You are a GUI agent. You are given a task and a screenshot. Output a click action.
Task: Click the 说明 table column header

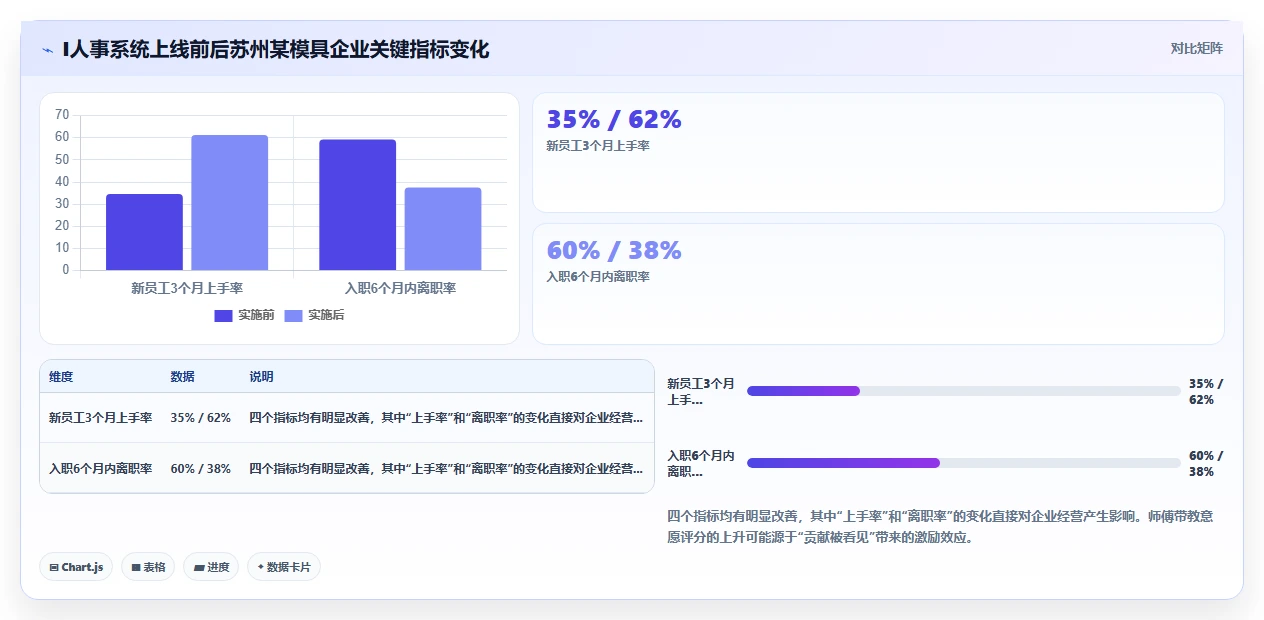click(261, 377)
